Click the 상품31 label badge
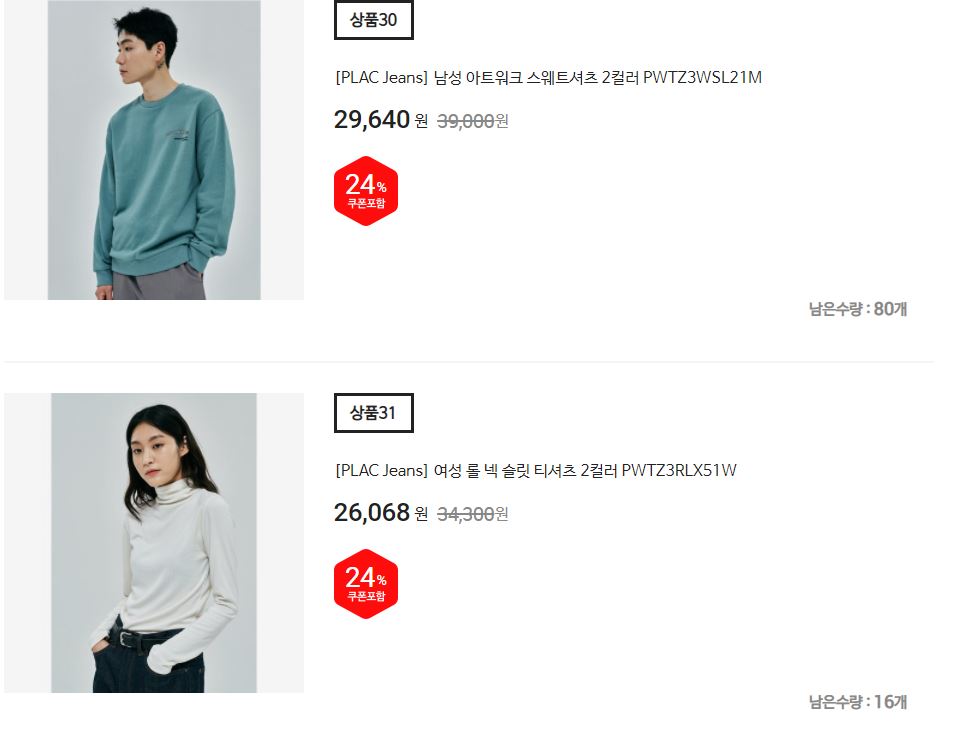Screen dimensions: 961x733 pyautogui.click(x=374, y=413)
